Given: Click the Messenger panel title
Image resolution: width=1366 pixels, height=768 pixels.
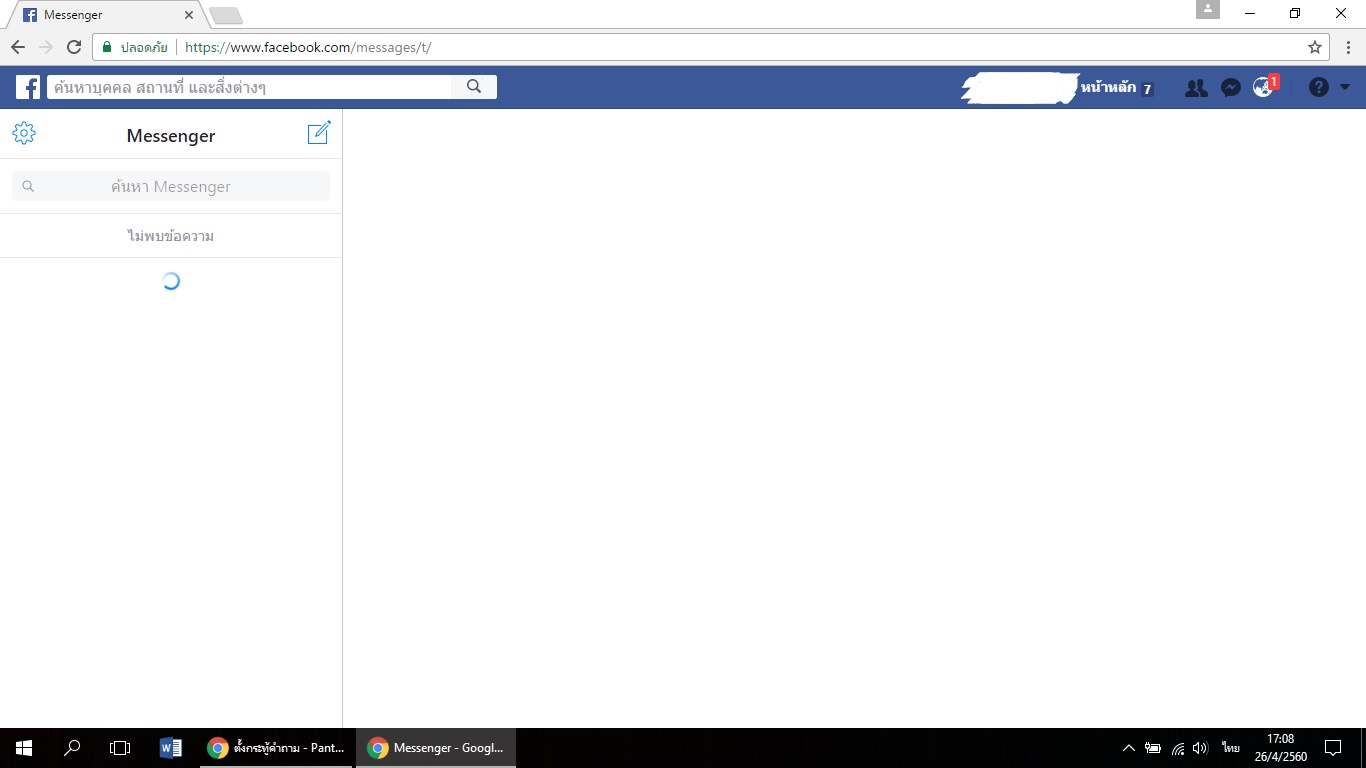Looking at the screenshot, I should (x=171, y=135).
